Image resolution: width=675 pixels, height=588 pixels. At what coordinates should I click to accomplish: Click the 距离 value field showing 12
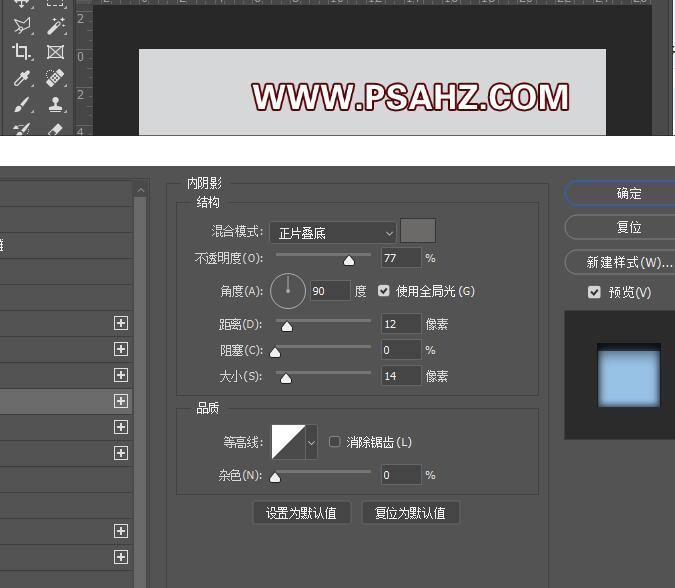pyautogui.click(x=401, y=324)
